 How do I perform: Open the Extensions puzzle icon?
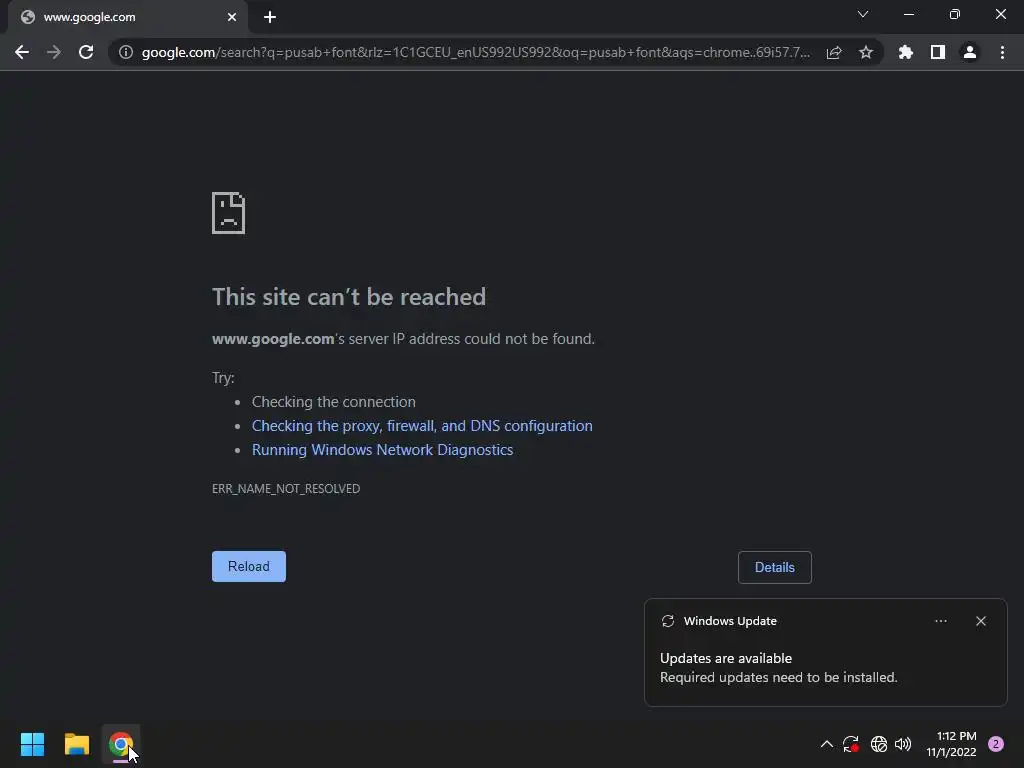906,52
